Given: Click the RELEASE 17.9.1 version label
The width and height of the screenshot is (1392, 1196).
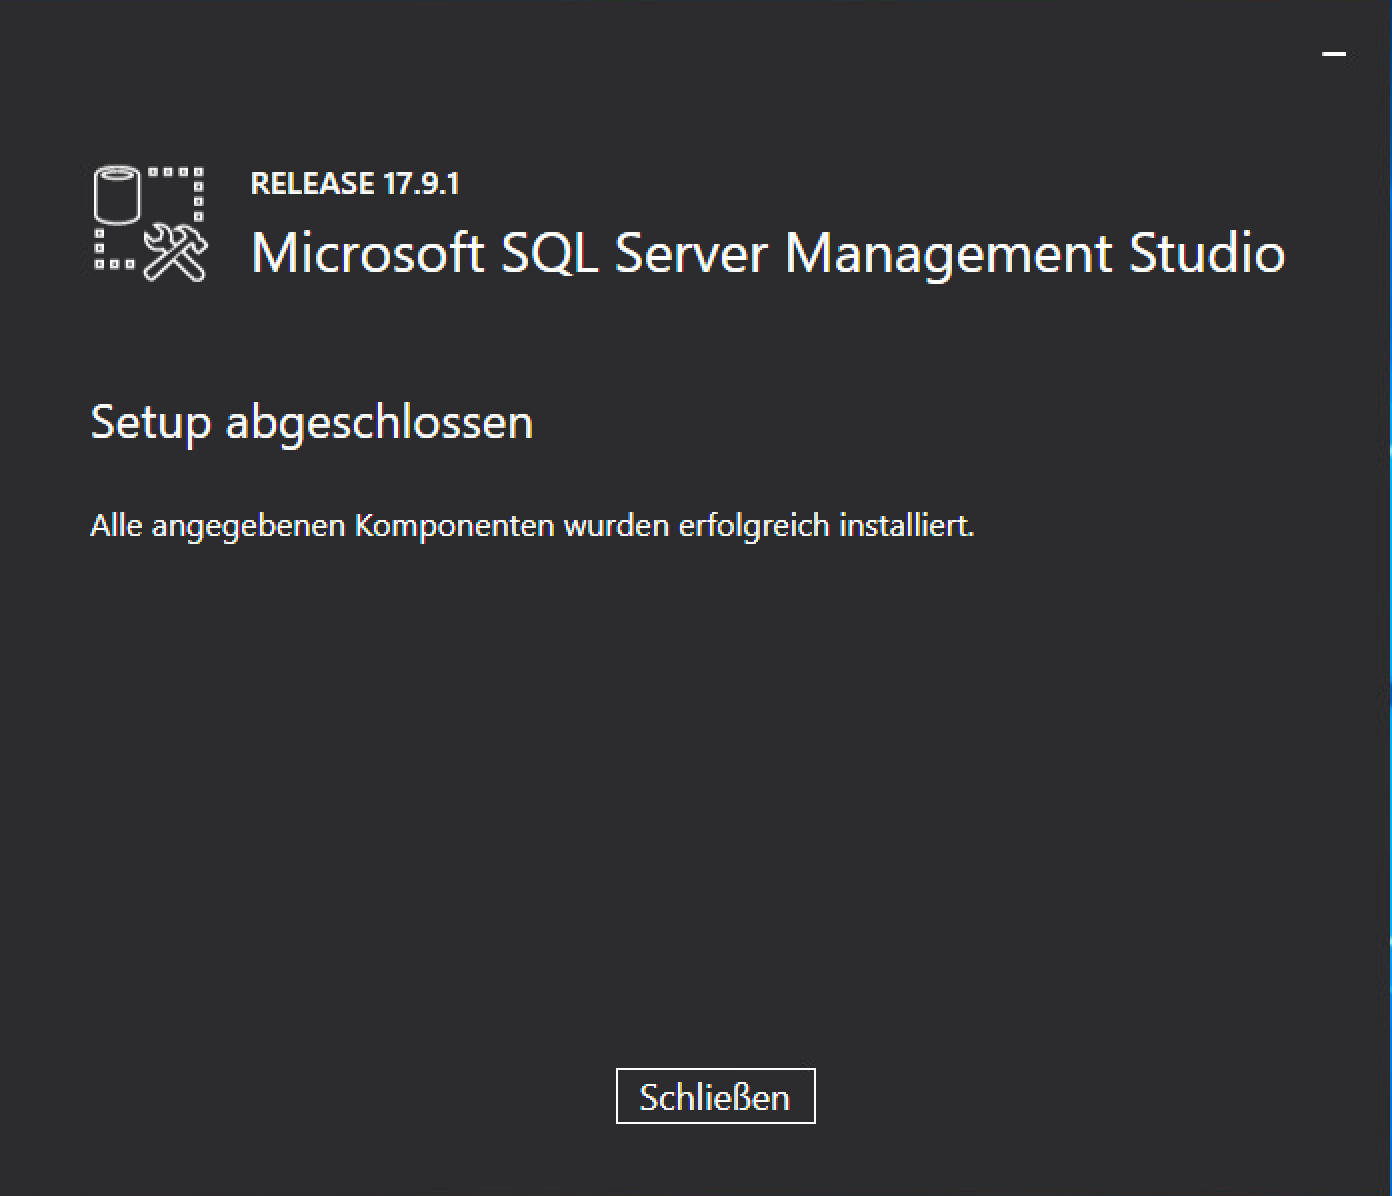Looking at the screenshot, I should [x=354, y=184].
